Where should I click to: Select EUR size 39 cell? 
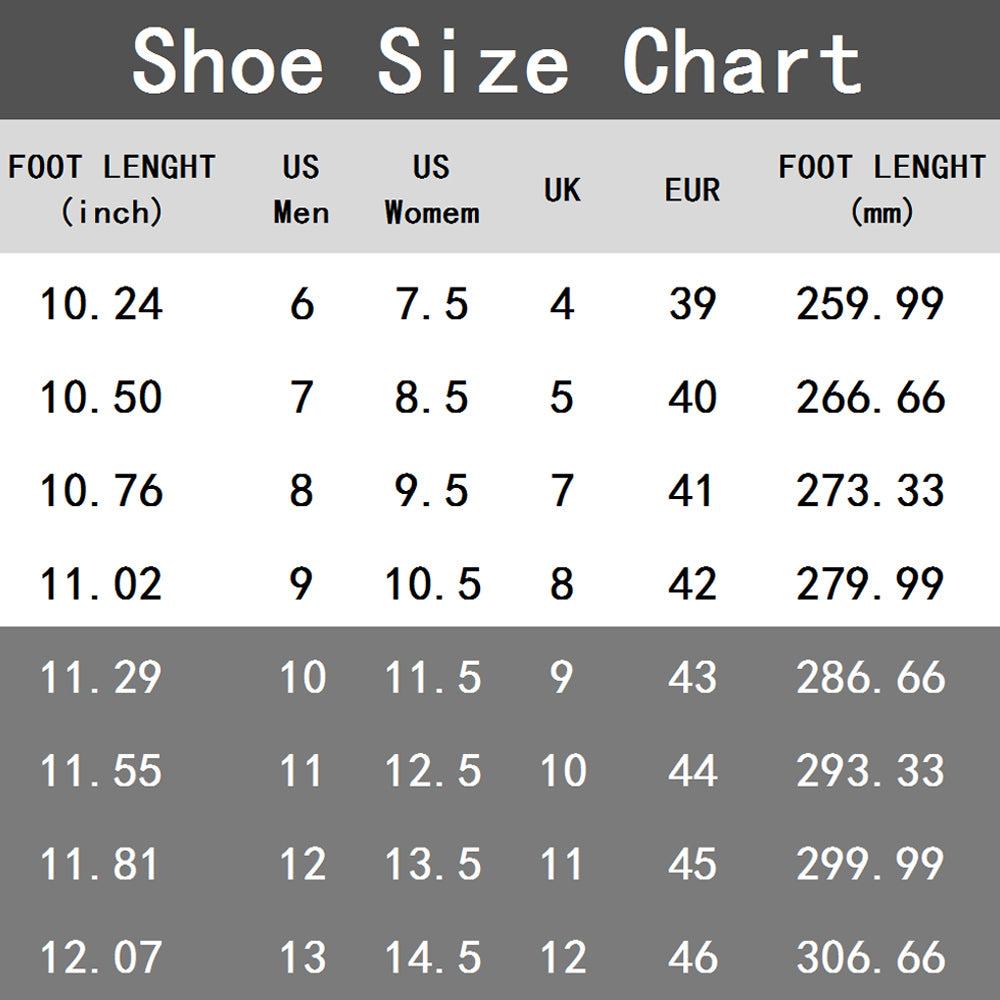(693, 304)
